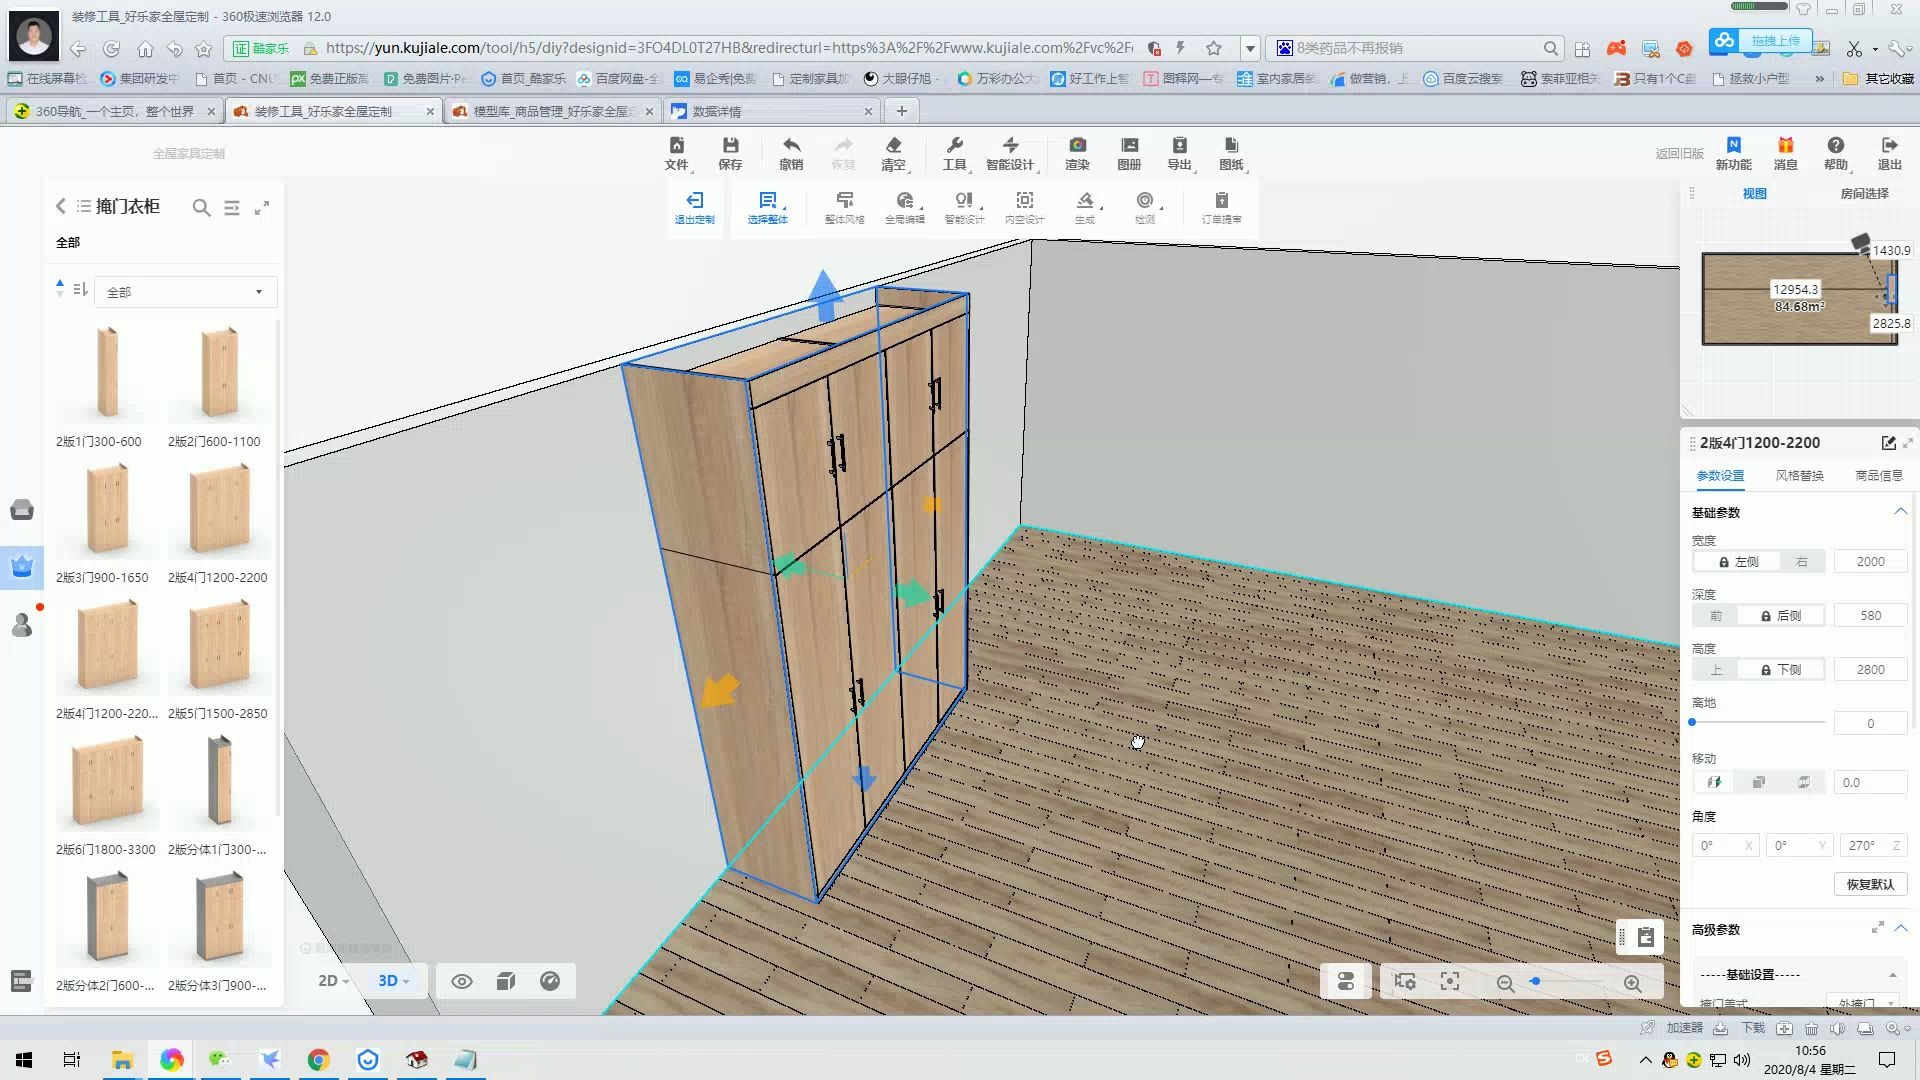The image size is (1920, 1080).
Task: Select 右 option for width
Action: click(x=1802, y=562)
